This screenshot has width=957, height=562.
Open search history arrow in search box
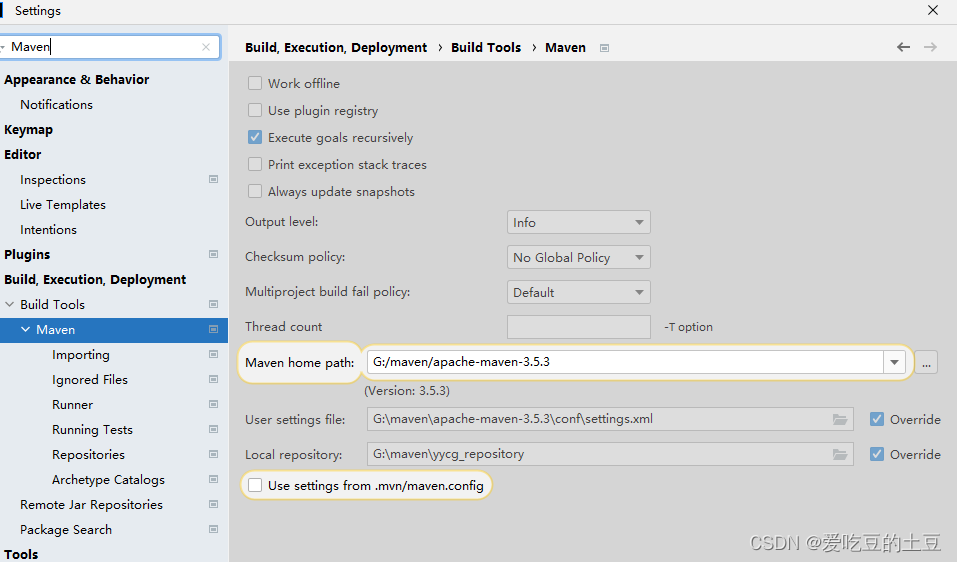pyautogui.click(x=3, y=47)
